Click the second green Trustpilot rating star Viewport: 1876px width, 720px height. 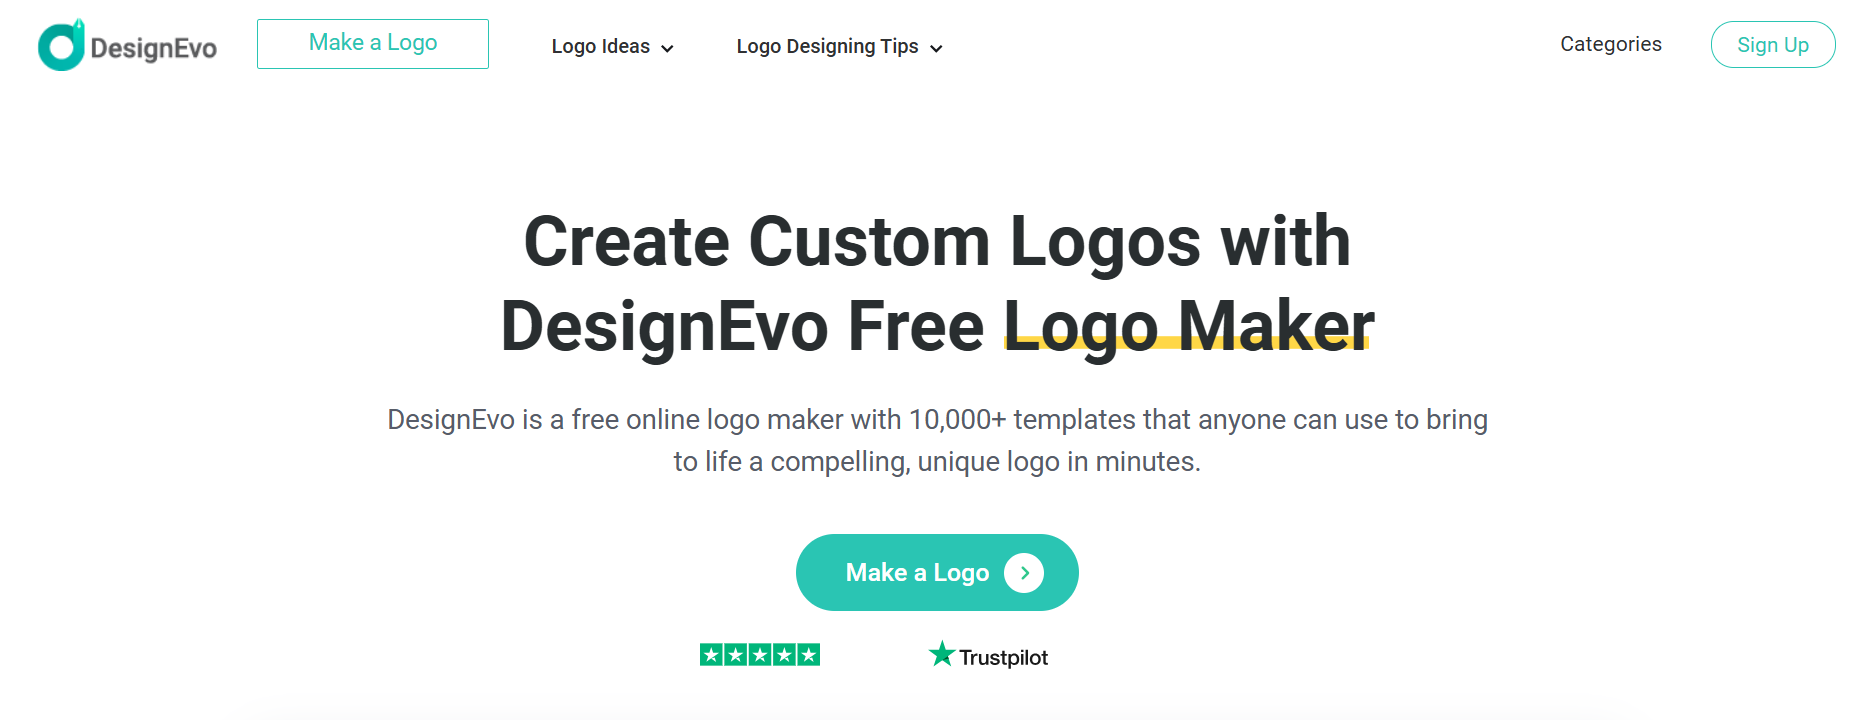pos(736,655)
